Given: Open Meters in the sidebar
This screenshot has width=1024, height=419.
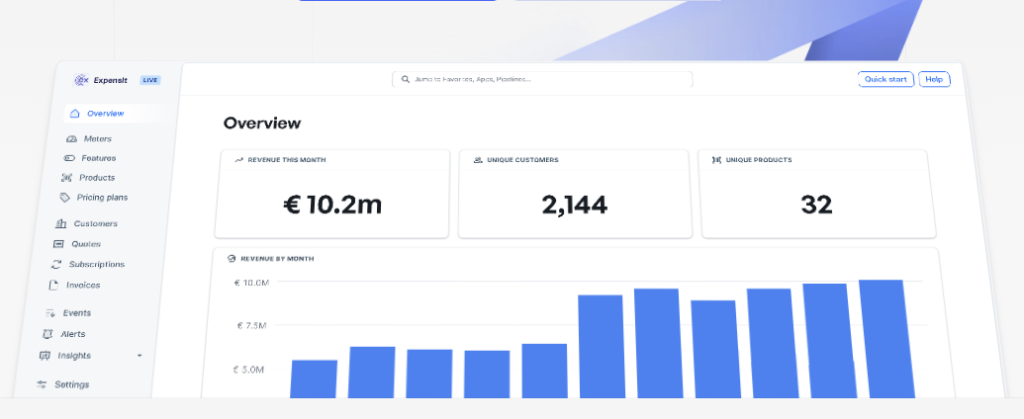Looking at the screenshot, I should [x=98, y=139].
